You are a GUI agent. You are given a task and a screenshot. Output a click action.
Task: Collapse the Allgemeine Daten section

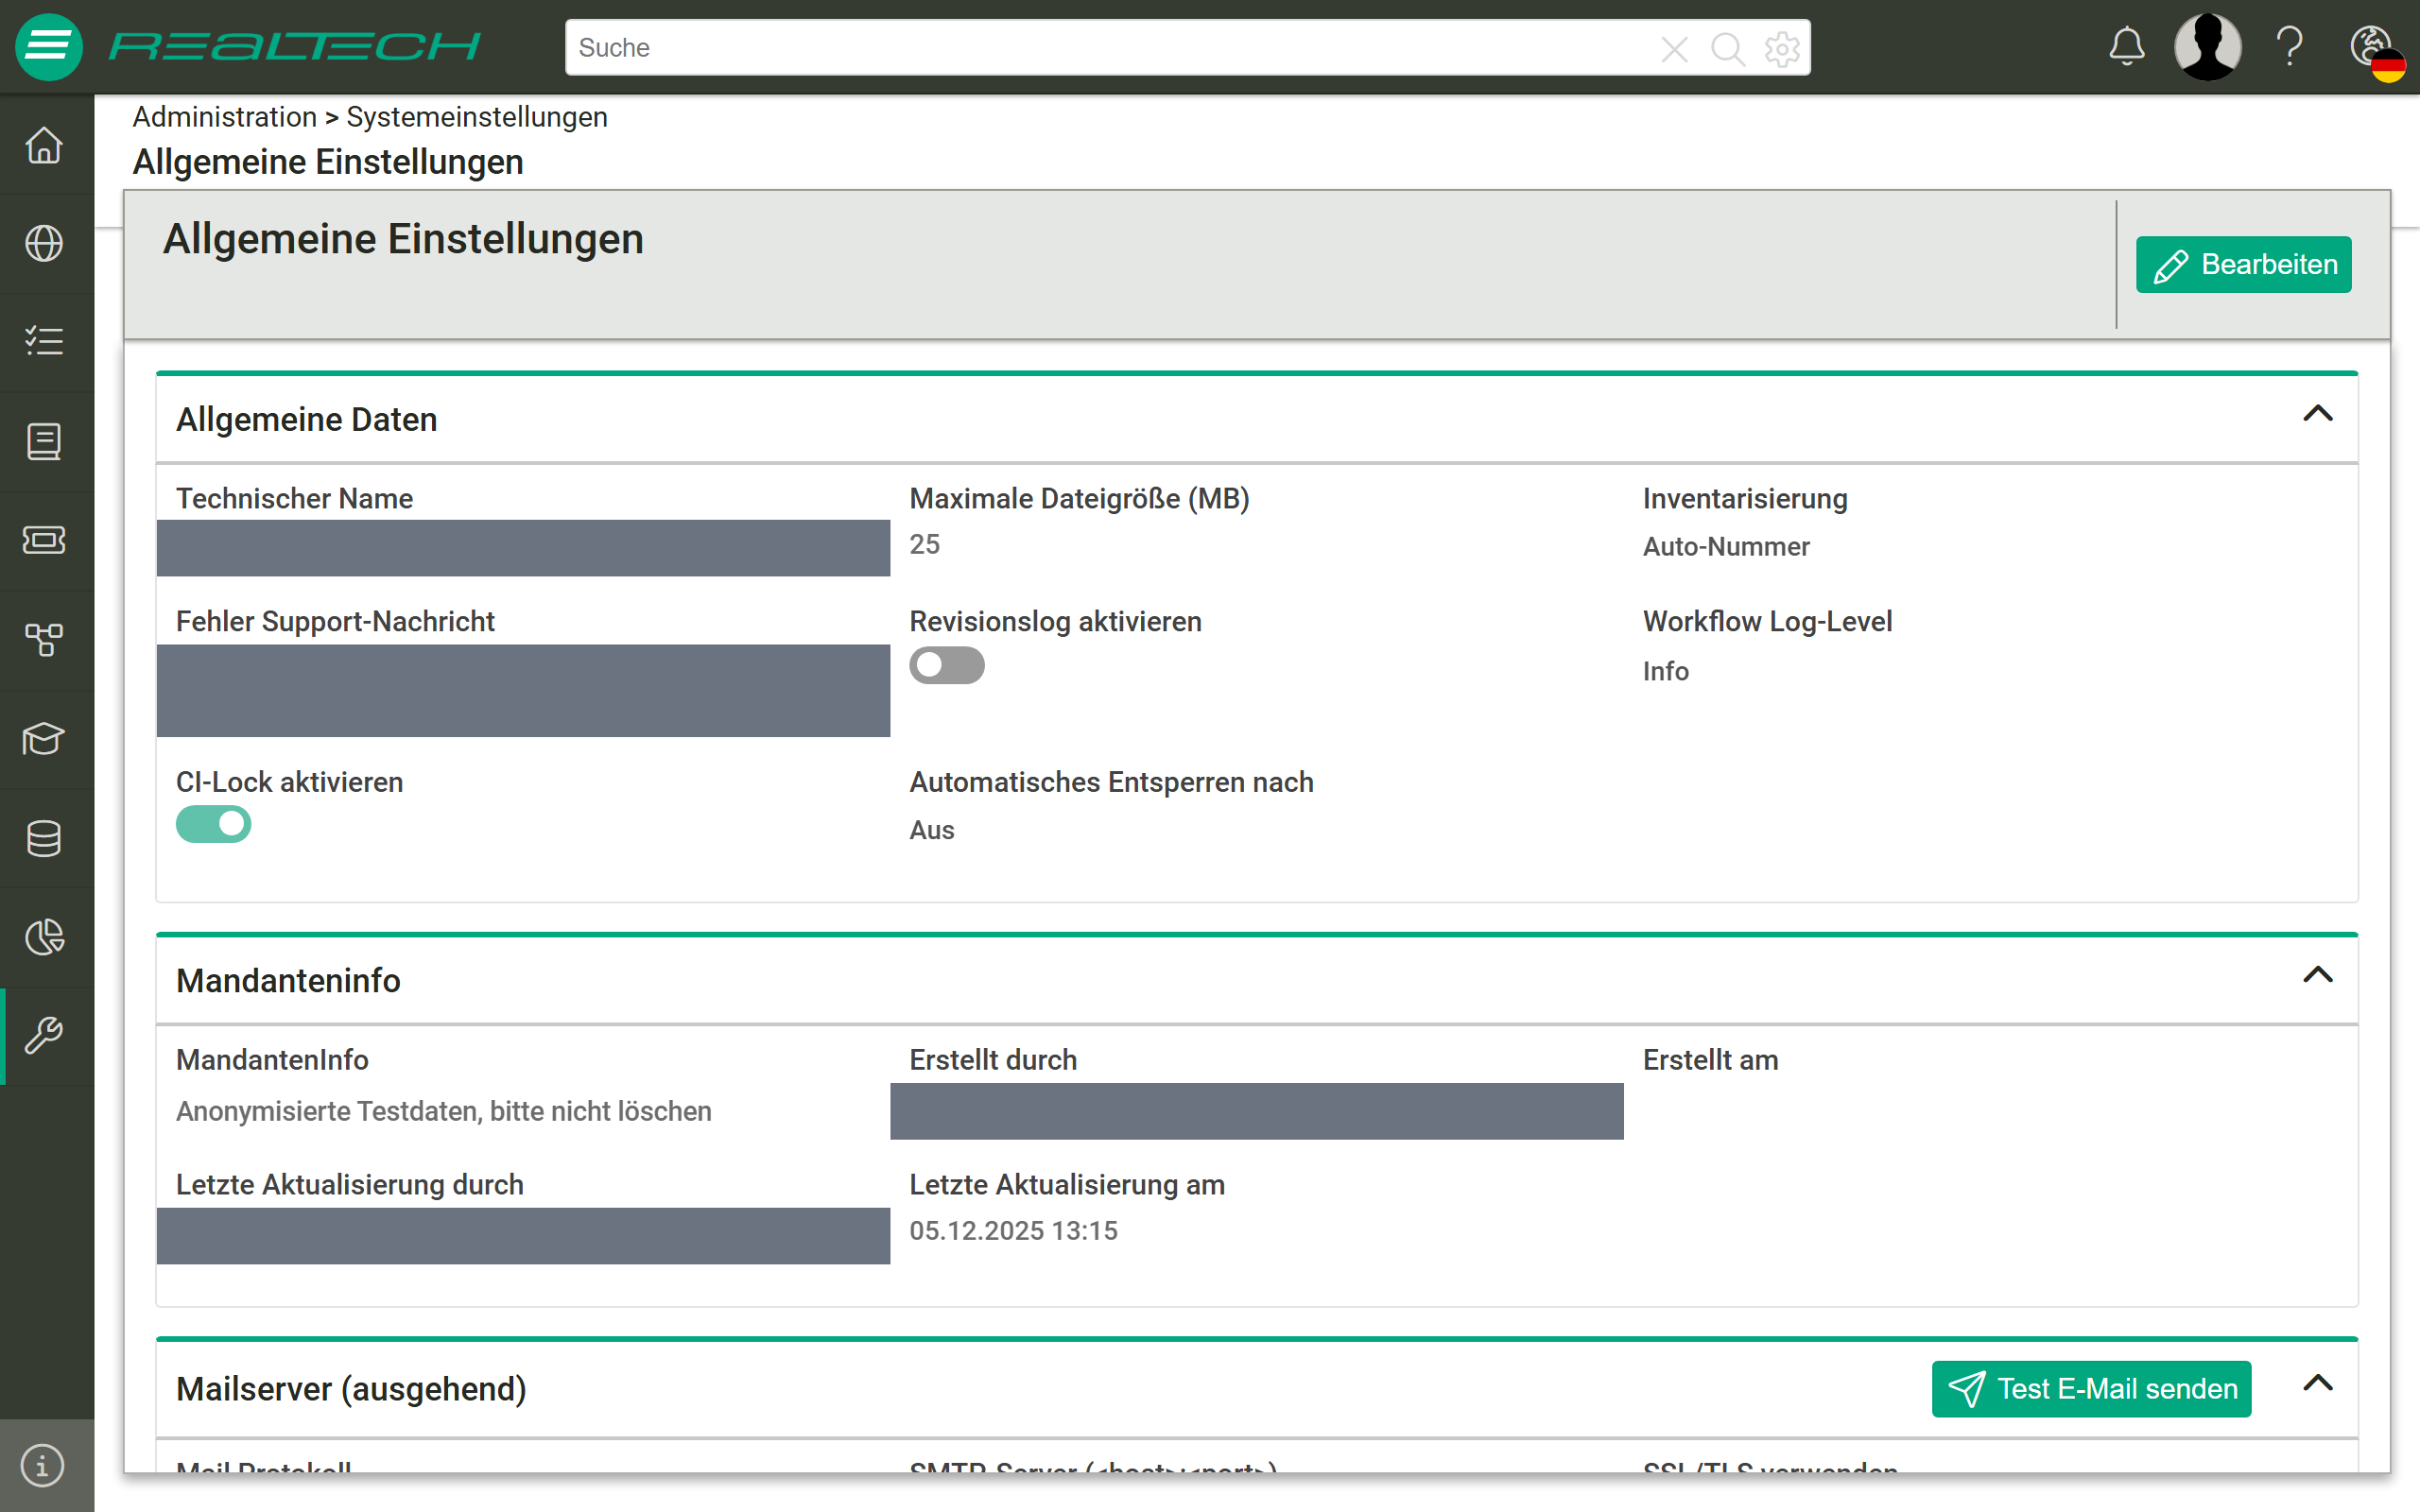pyautogui.click(x=2317, y=414)
